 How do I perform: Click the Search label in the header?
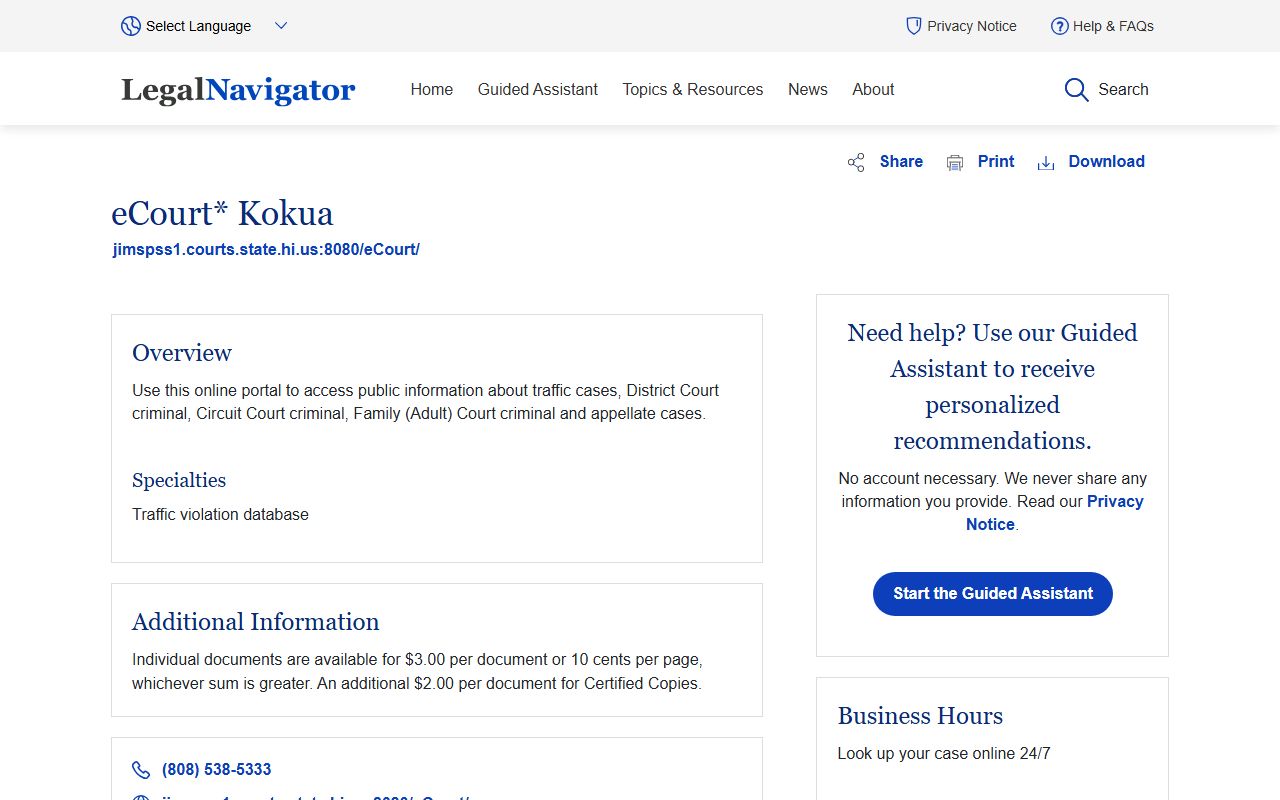tap(1123, 89)
